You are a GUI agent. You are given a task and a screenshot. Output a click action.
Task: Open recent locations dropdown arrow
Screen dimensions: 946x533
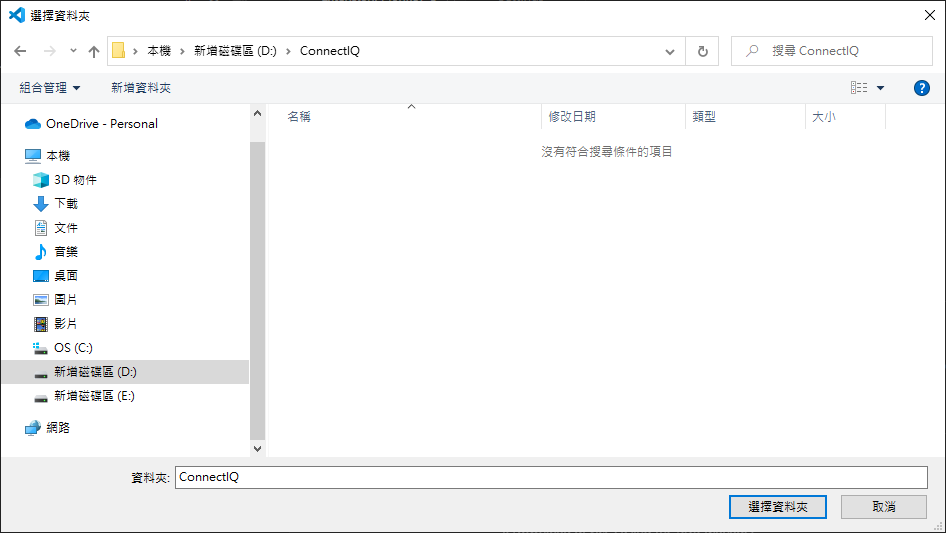pyautogui.click(x=73, y=51)
